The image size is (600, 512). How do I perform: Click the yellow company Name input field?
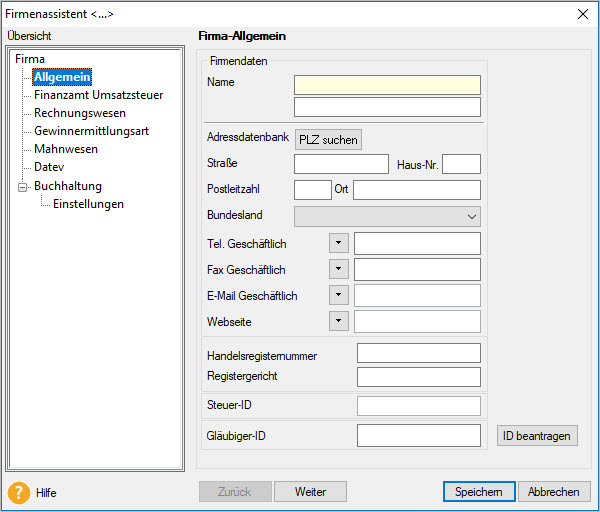click(x=387, y=84)
